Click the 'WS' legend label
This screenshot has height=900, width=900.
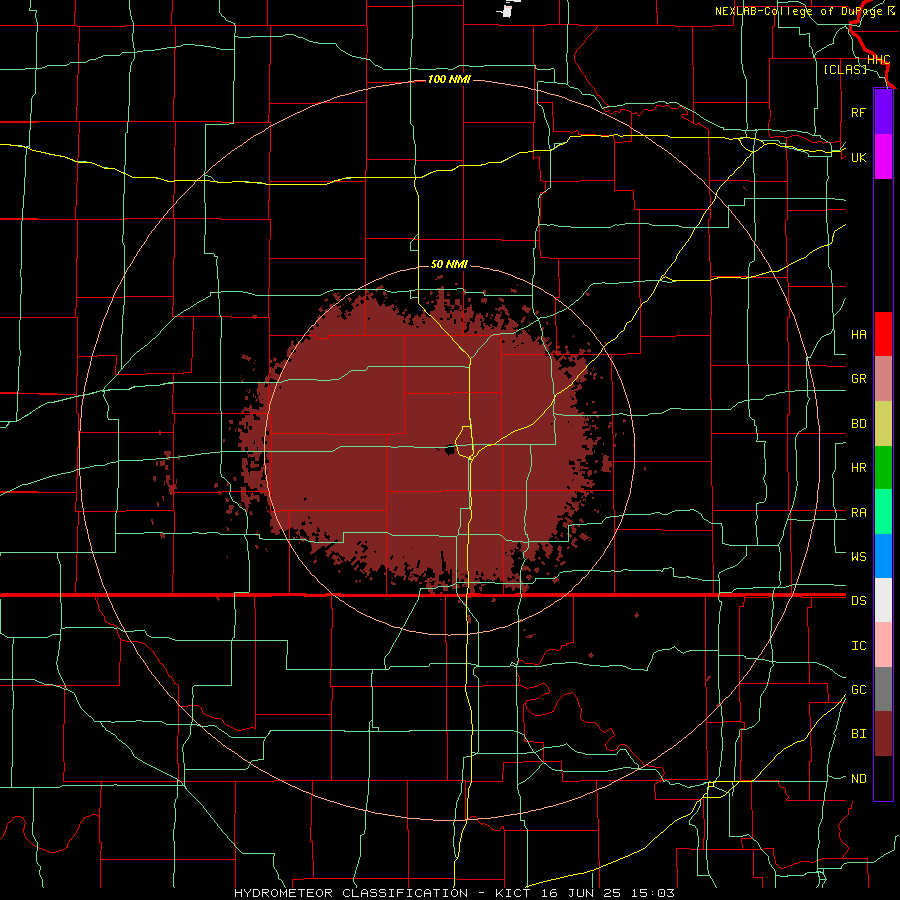click(x=858, y=556)
